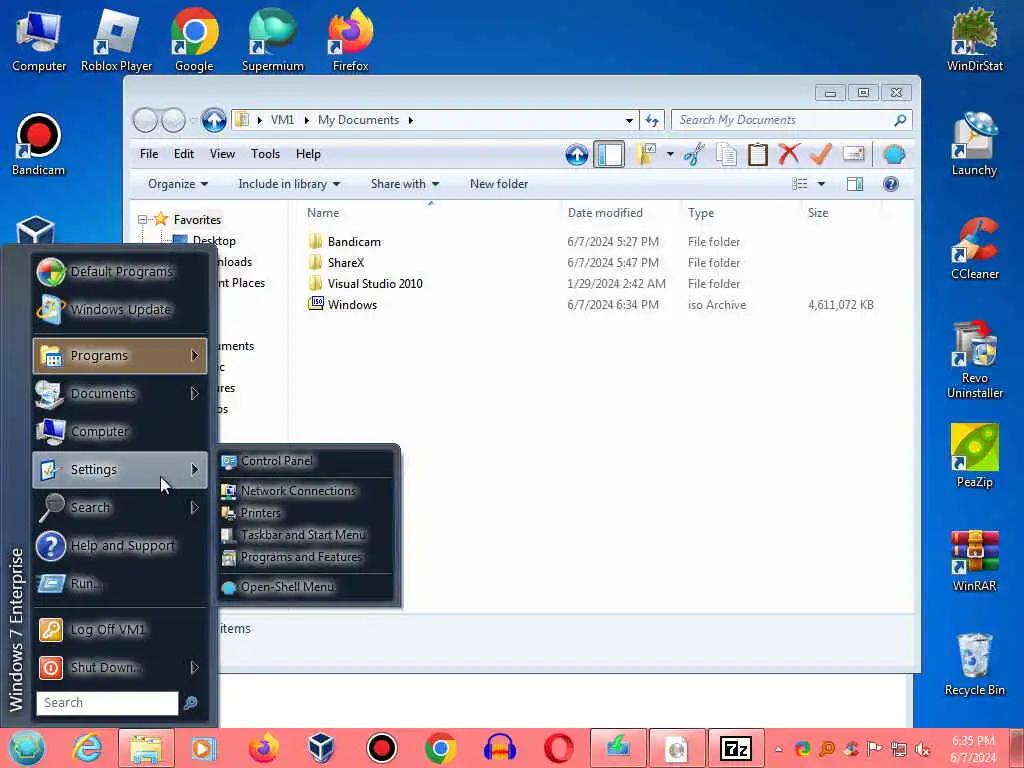The width and height of the screenshot is (1024, 768).
Task: Collapse the Favorites tree node
Action: point(142,220)
